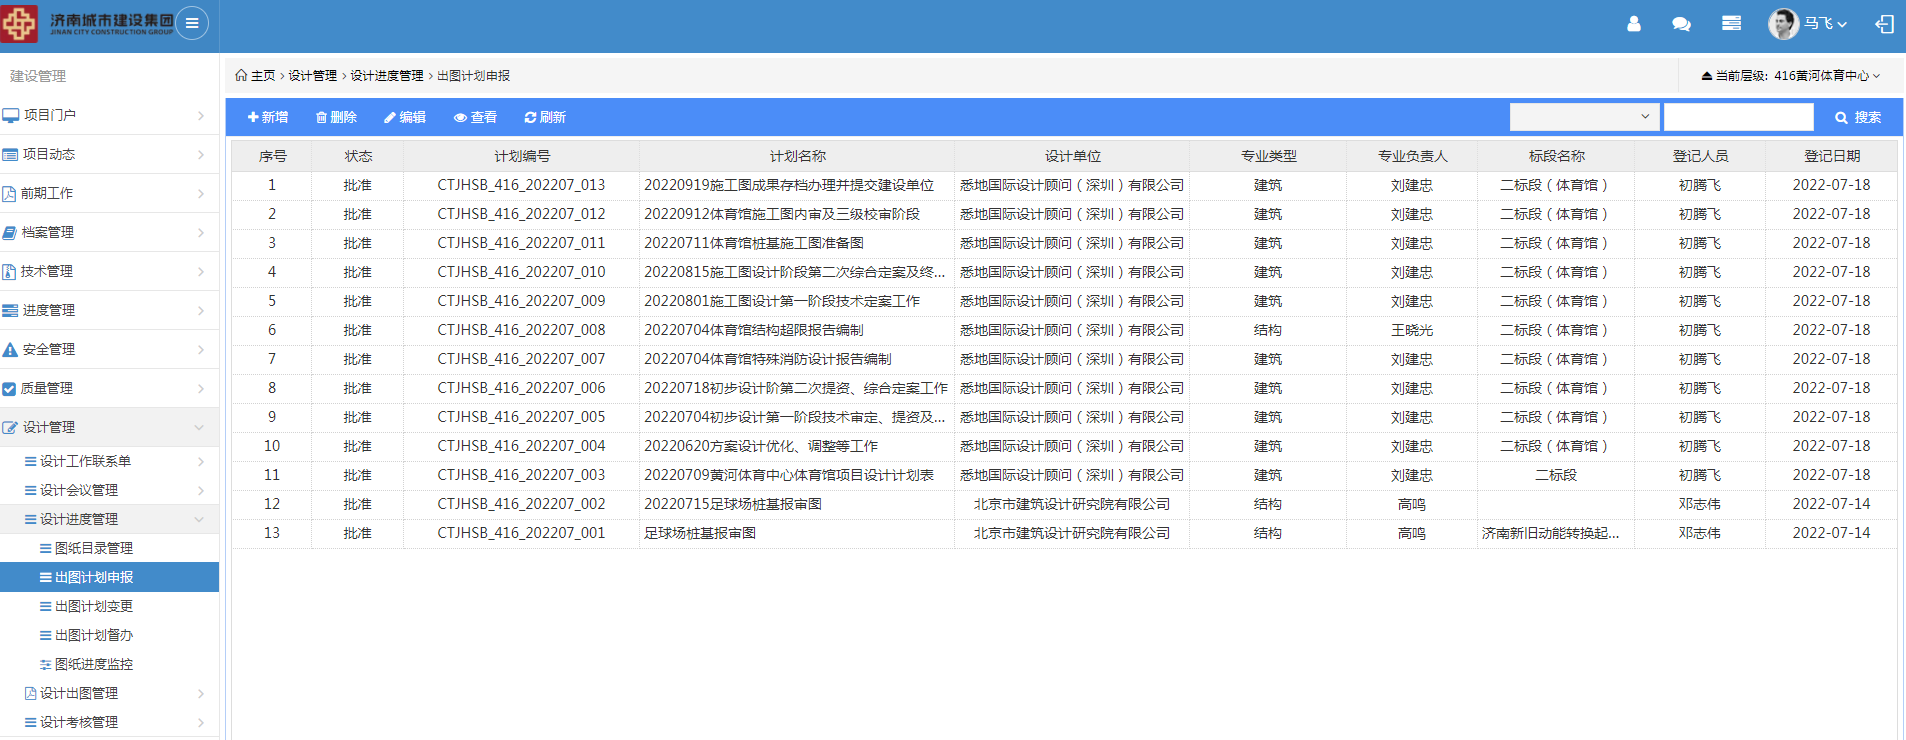
Task: Refresh the list with 刷新
Action: pos(545,117)
